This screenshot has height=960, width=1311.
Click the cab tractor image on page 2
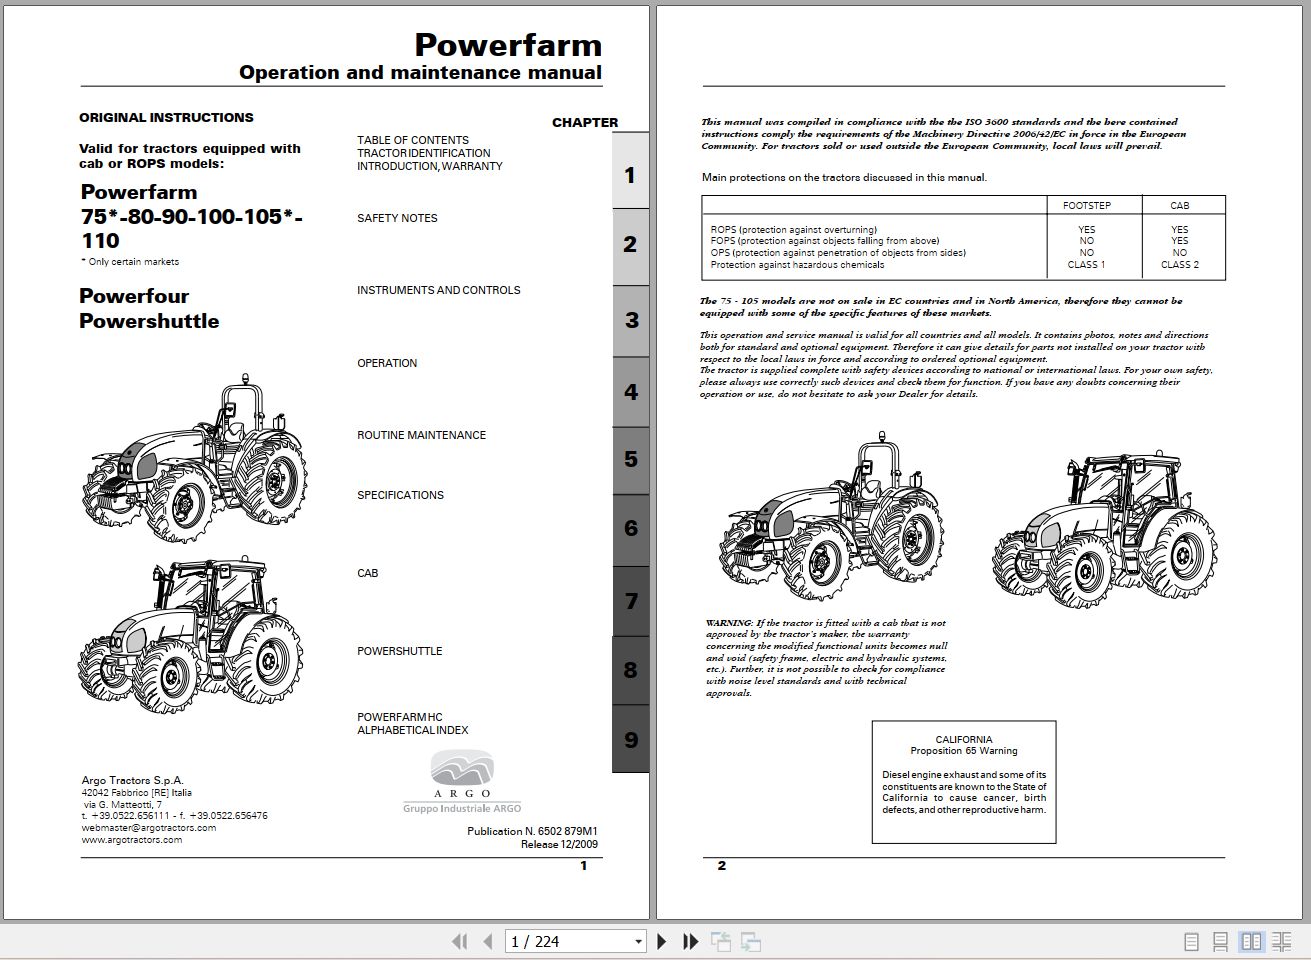(x=1104, y=527)
